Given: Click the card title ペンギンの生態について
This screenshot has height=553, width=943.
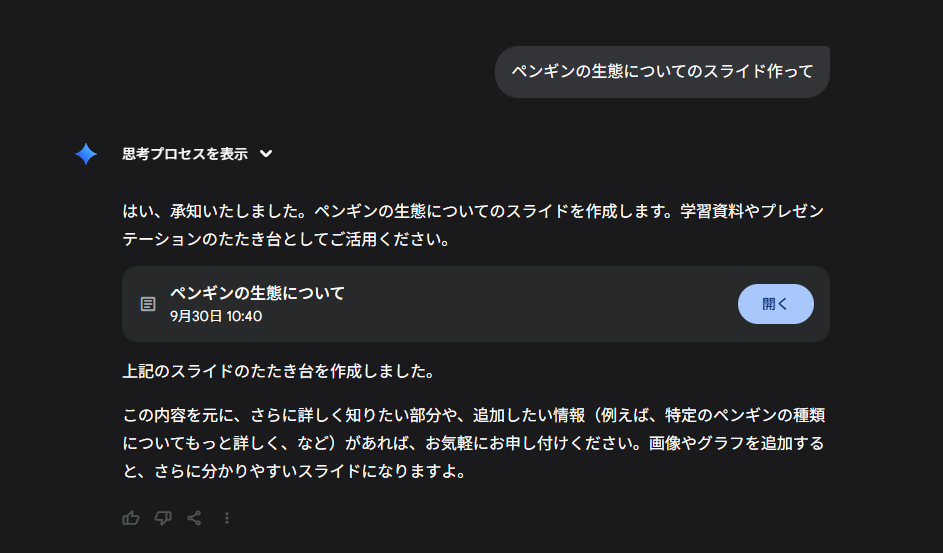Looking at the screenshot, I should coord(257,293).
